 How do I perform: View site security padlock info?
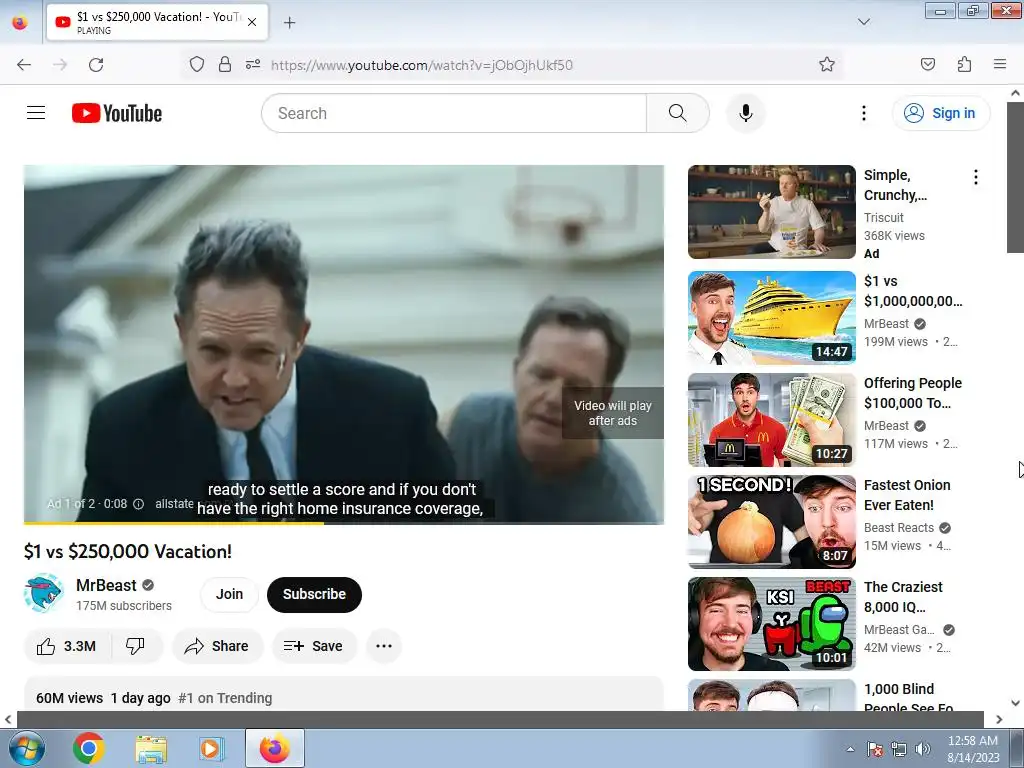tap(225, 64)
